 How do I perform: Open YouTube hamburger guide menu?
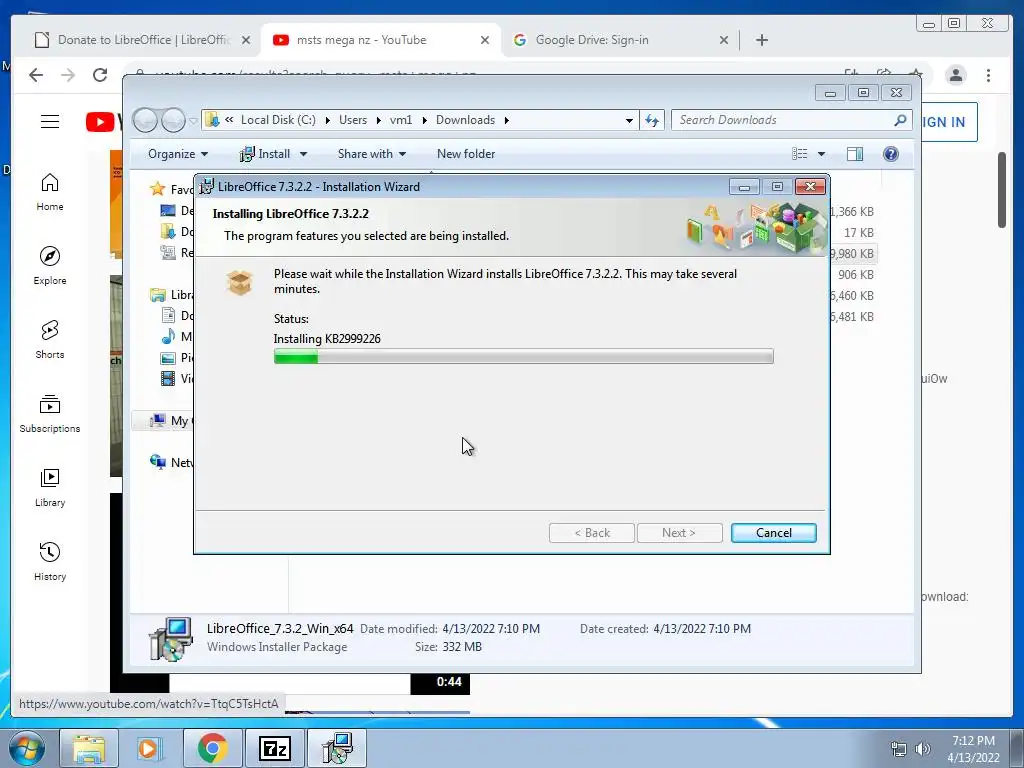pyautogui.click(x=50, y=121)
